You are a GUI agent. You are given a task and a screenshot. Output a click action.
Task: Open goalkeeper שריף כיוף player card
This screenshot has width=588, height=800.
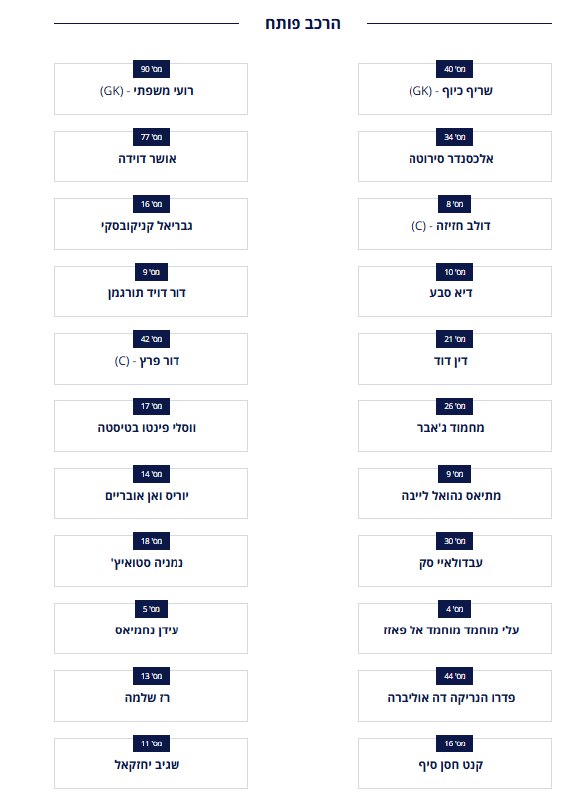[454, 89]
